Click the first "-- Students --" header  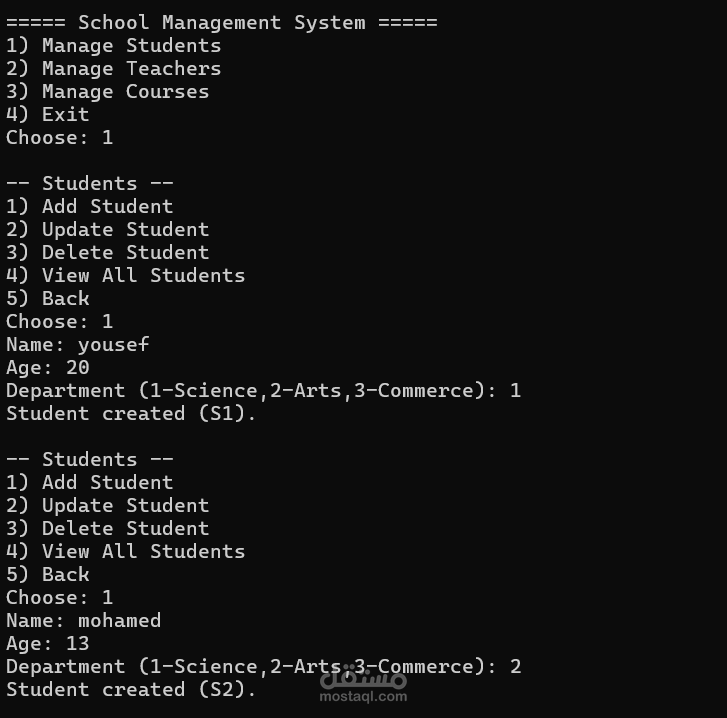[x=89, y=183]
